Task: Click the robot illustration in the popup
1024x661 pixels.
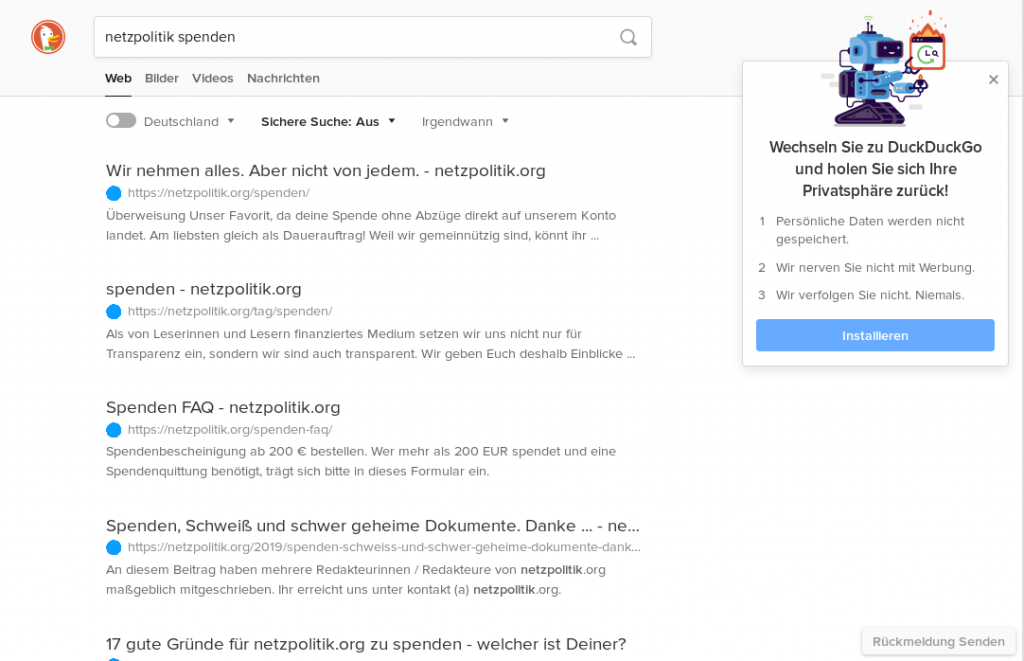Action: (x=883, y=71)
